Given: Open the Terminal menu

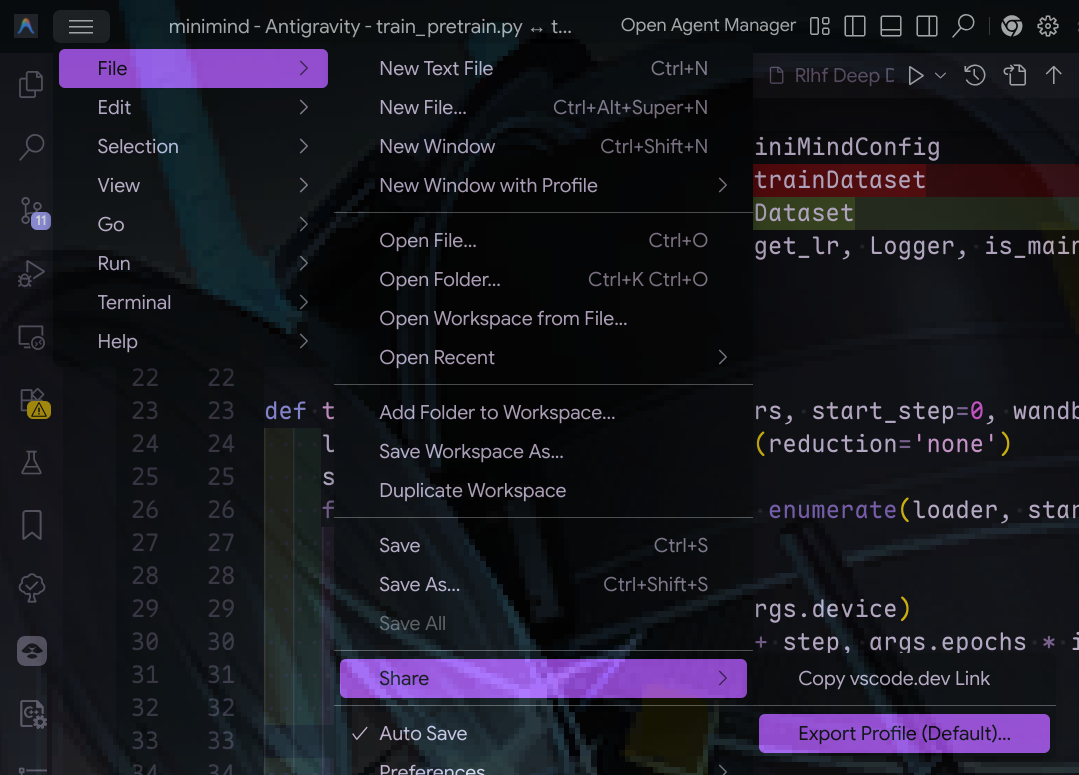Looking at the screenshot, I should 193,302.
